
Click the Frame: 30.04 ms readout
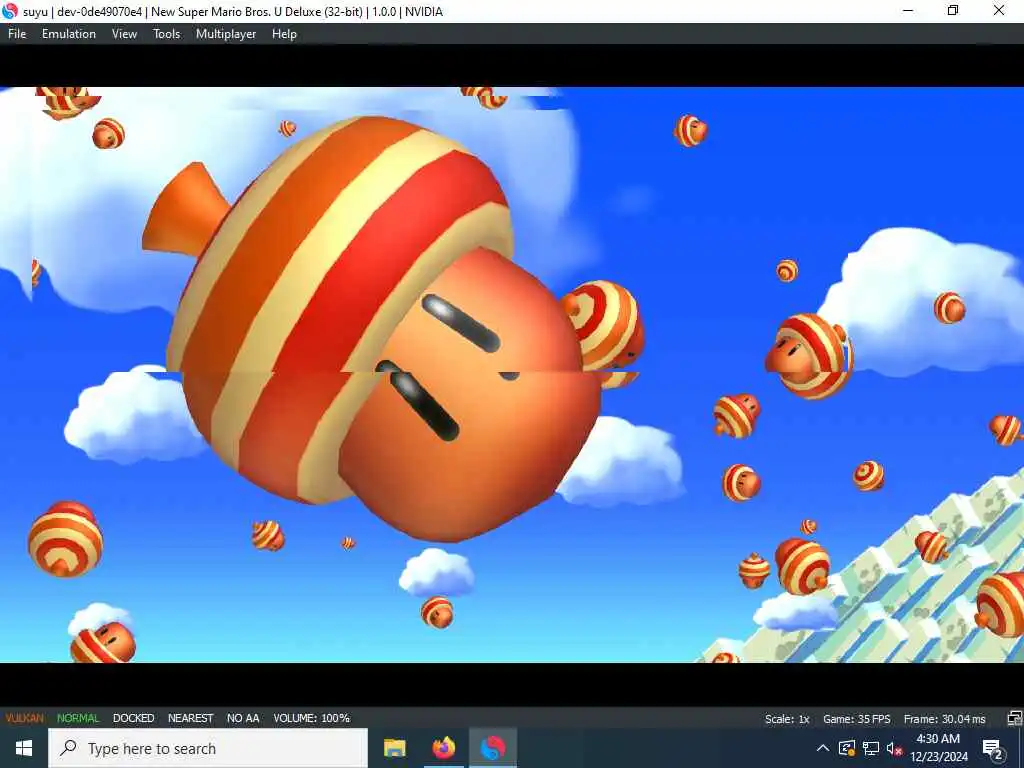pyautogui.click(x=944, y=719)
